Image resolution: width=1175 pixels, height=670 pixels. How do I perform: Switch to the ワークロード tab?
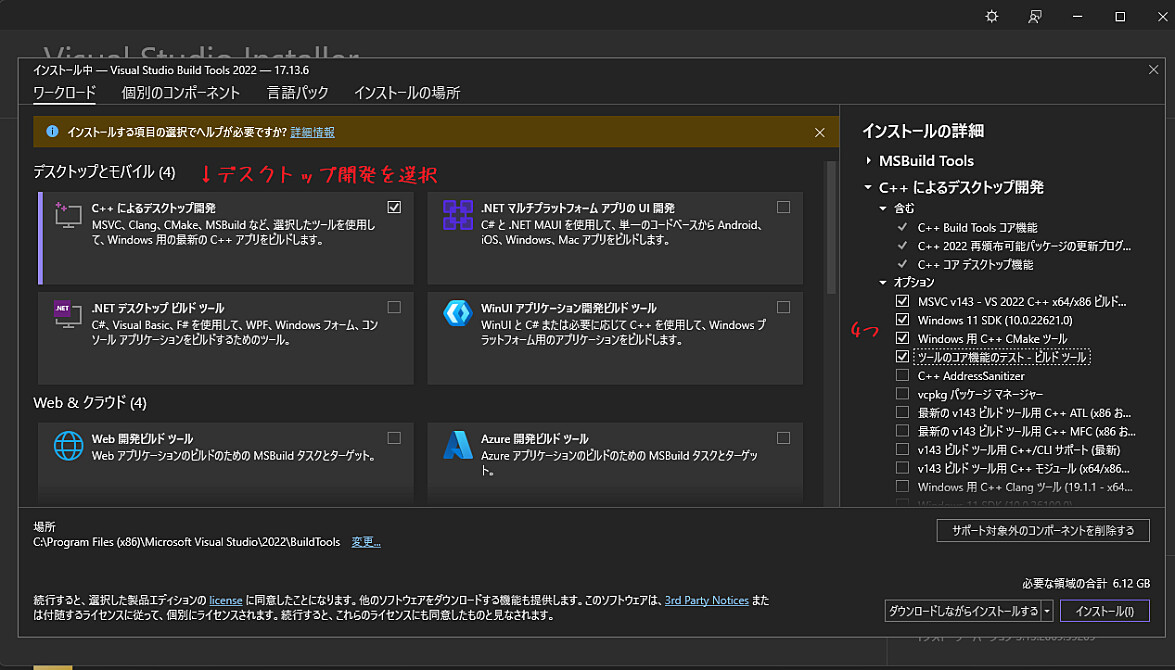pos(64,93)
